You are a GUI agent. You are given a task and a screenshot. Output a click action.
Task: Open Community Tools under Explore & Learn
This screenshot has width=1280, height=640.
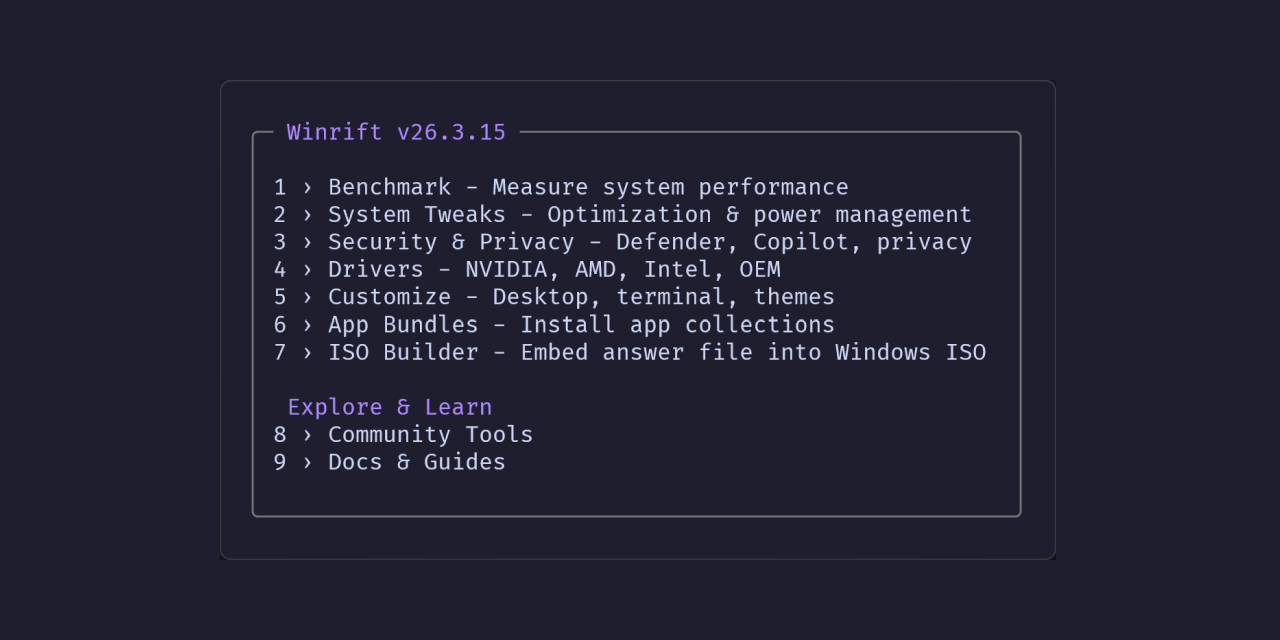point(431,434)
